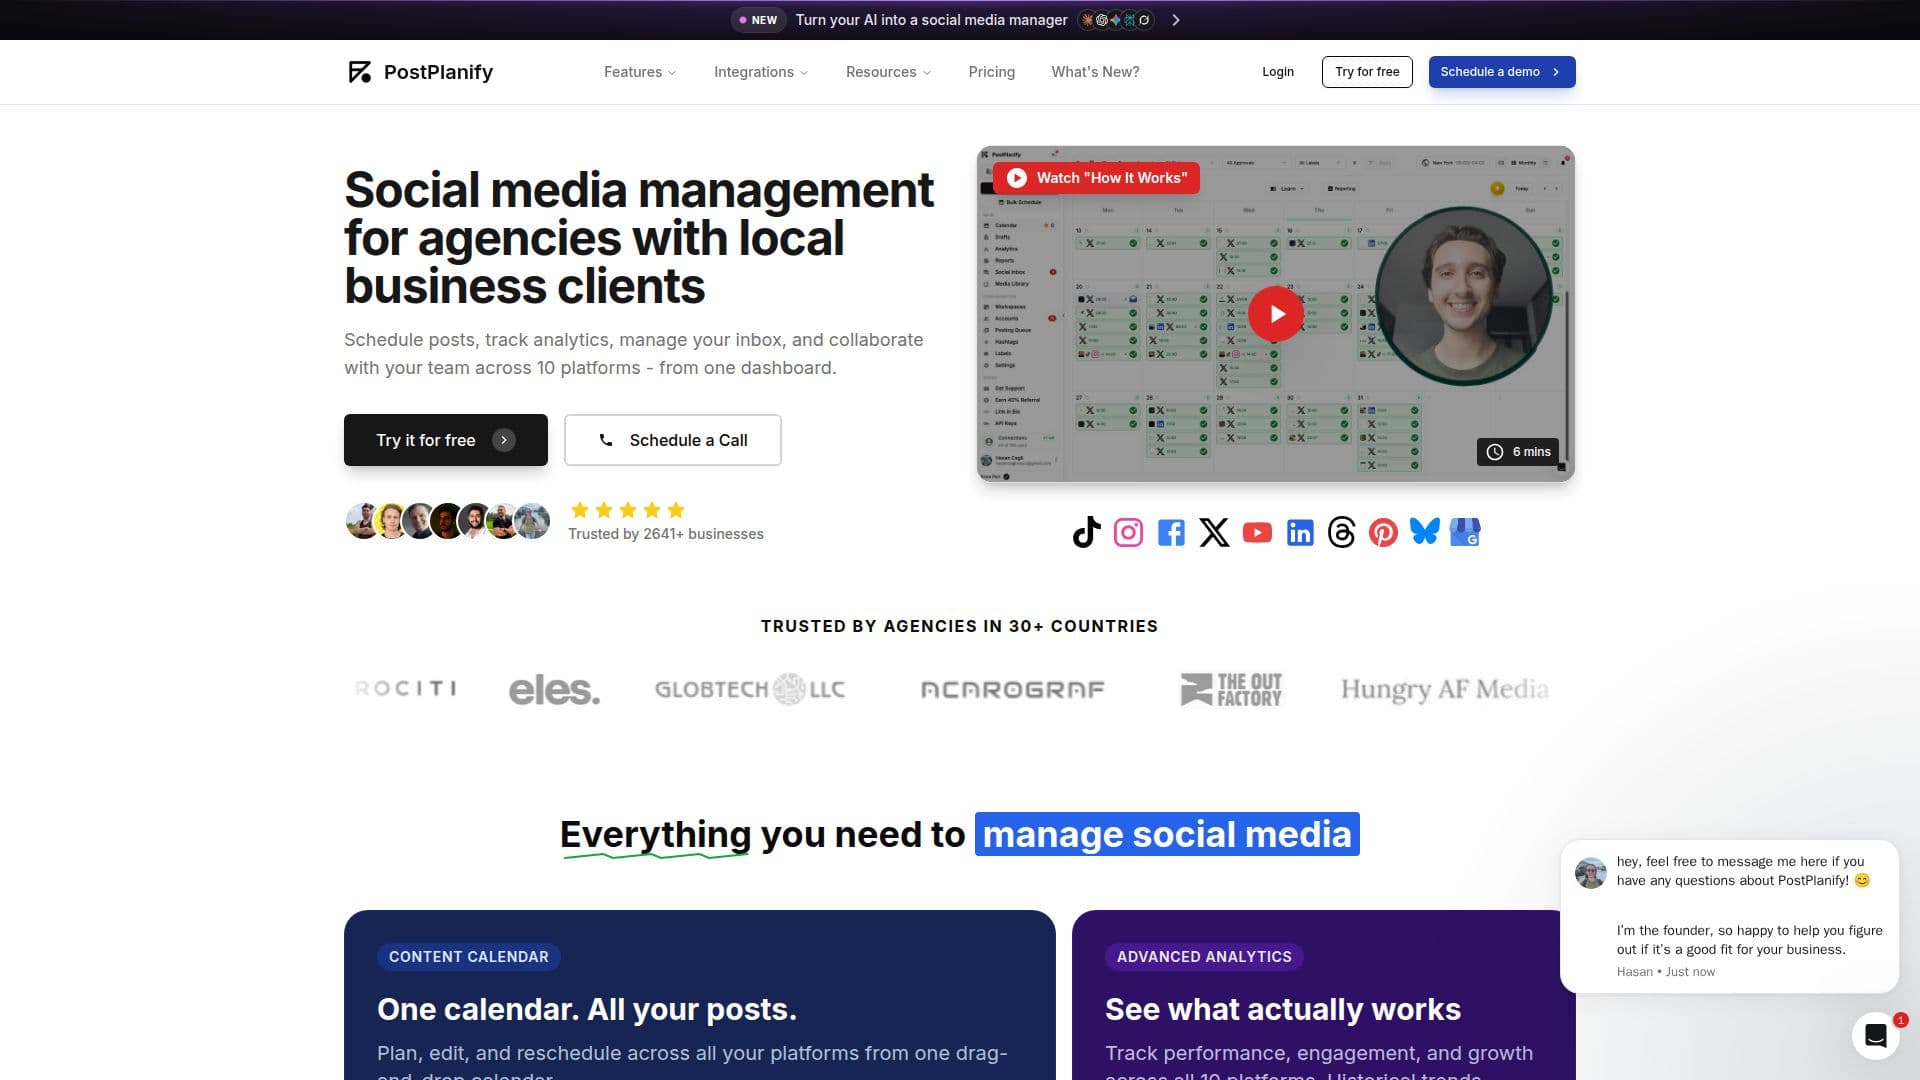This screenshot has width=1920, height=1080.
Task: Click the Login link
Action: pyautogui.click(x=1277, y=72)
